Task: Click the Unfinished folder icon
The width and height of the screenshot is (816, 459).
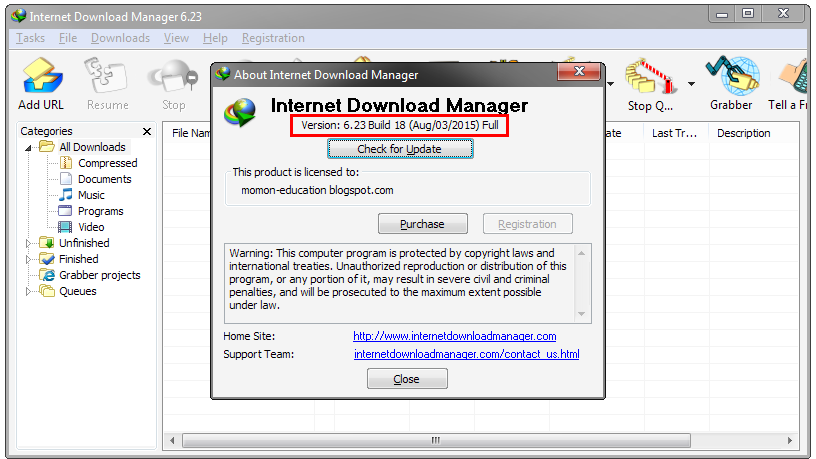Action: pos(47,243)
